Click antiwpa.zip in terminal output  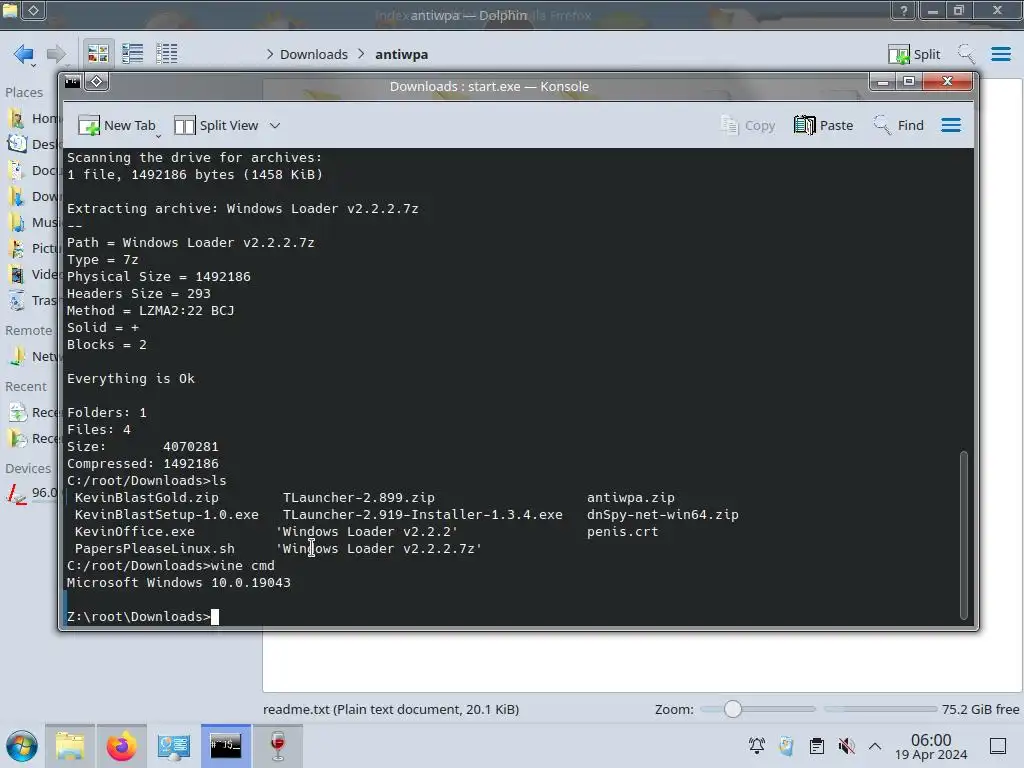630,498
